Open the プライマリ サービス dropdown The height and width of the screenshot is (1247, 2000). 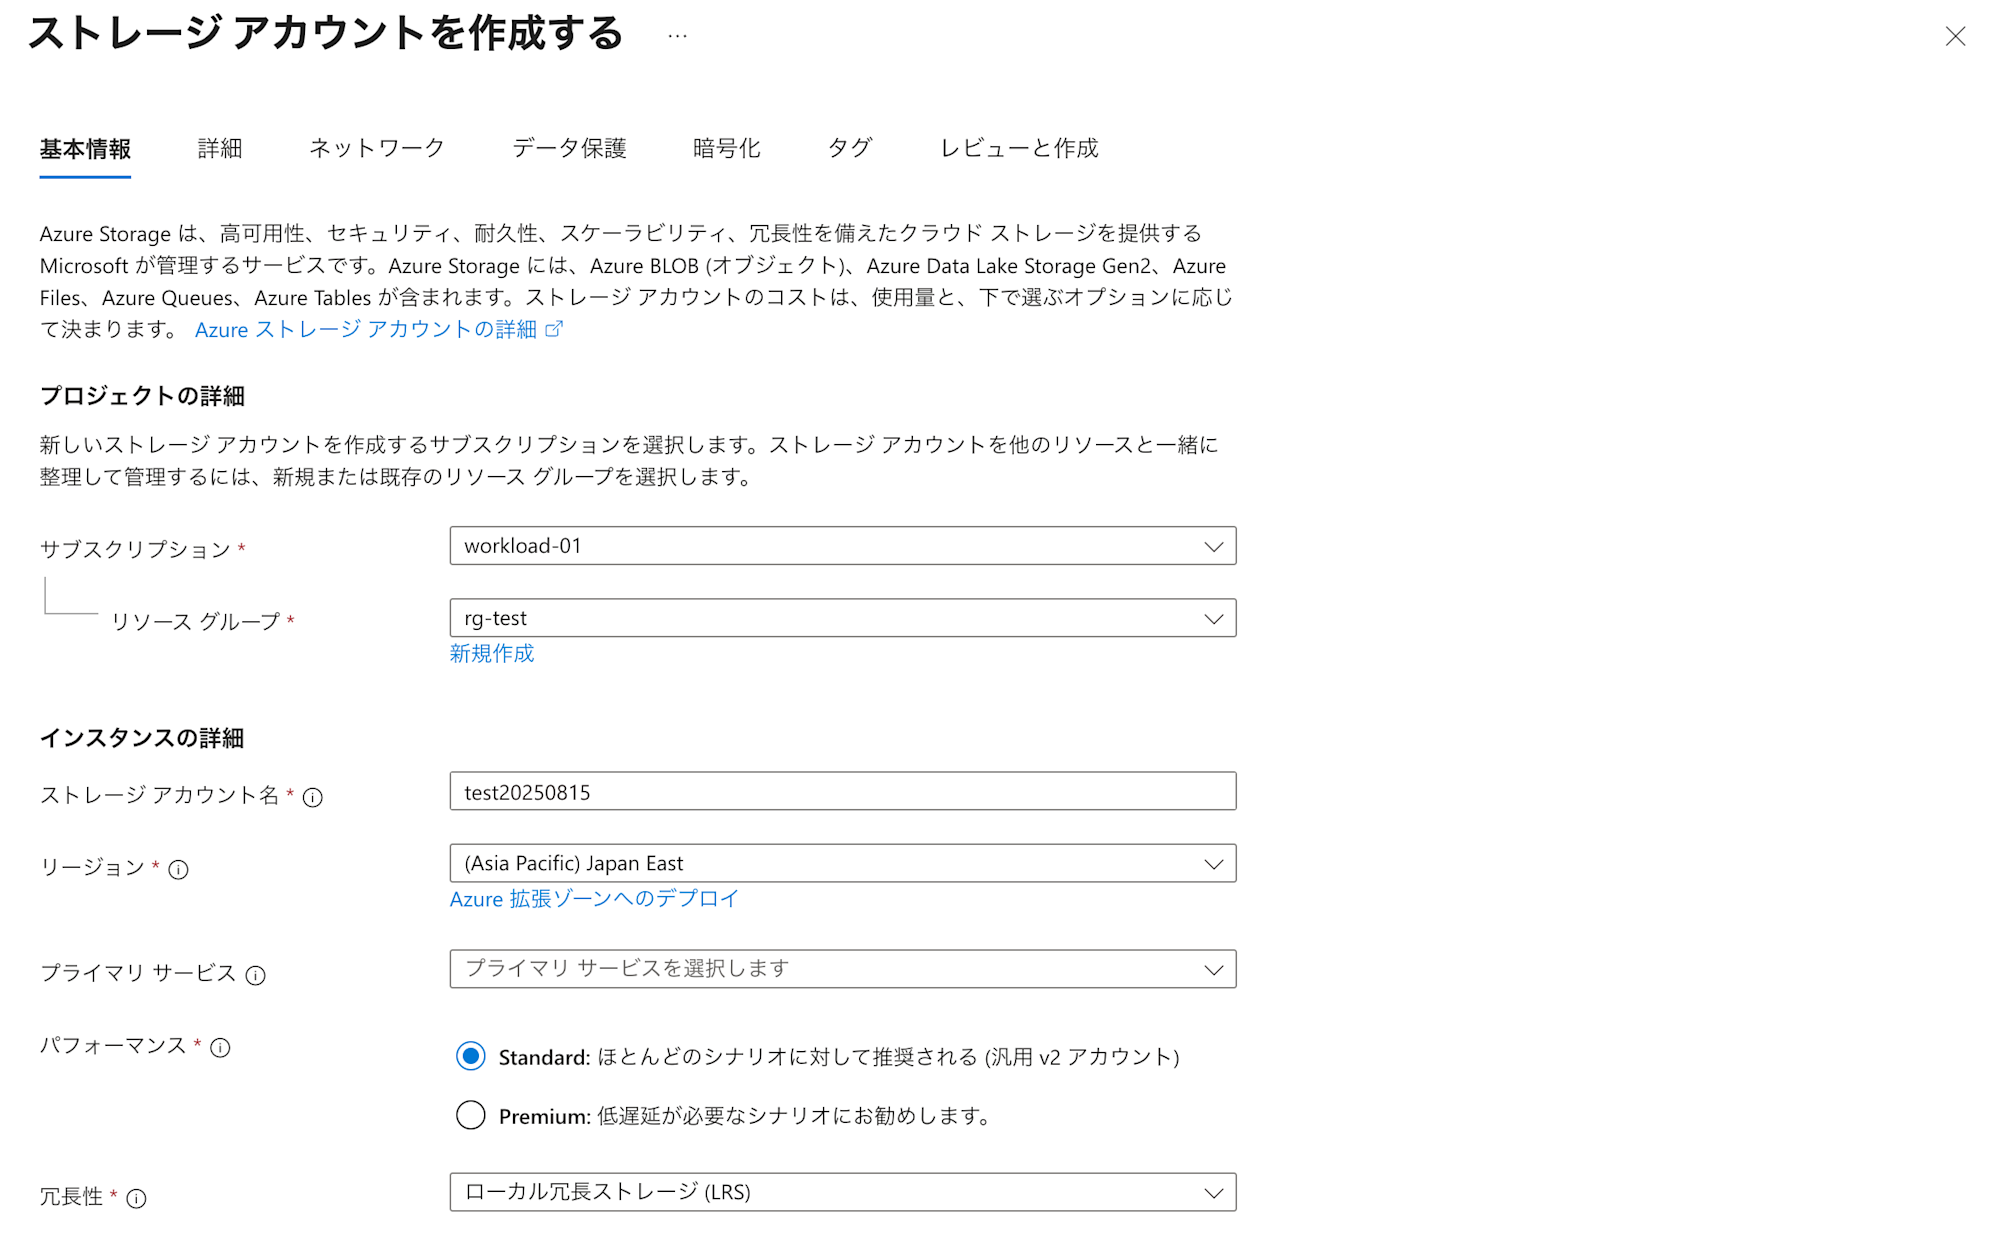(x=843, y=969)
